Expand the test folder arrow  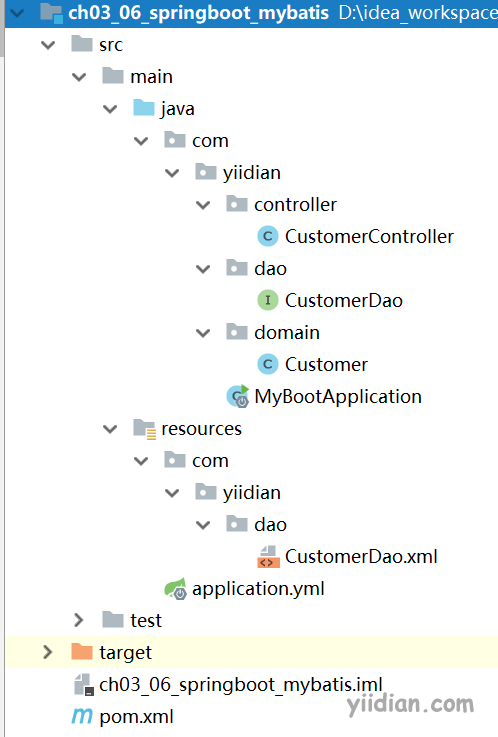pyautogui.click(x=79, y=620)
